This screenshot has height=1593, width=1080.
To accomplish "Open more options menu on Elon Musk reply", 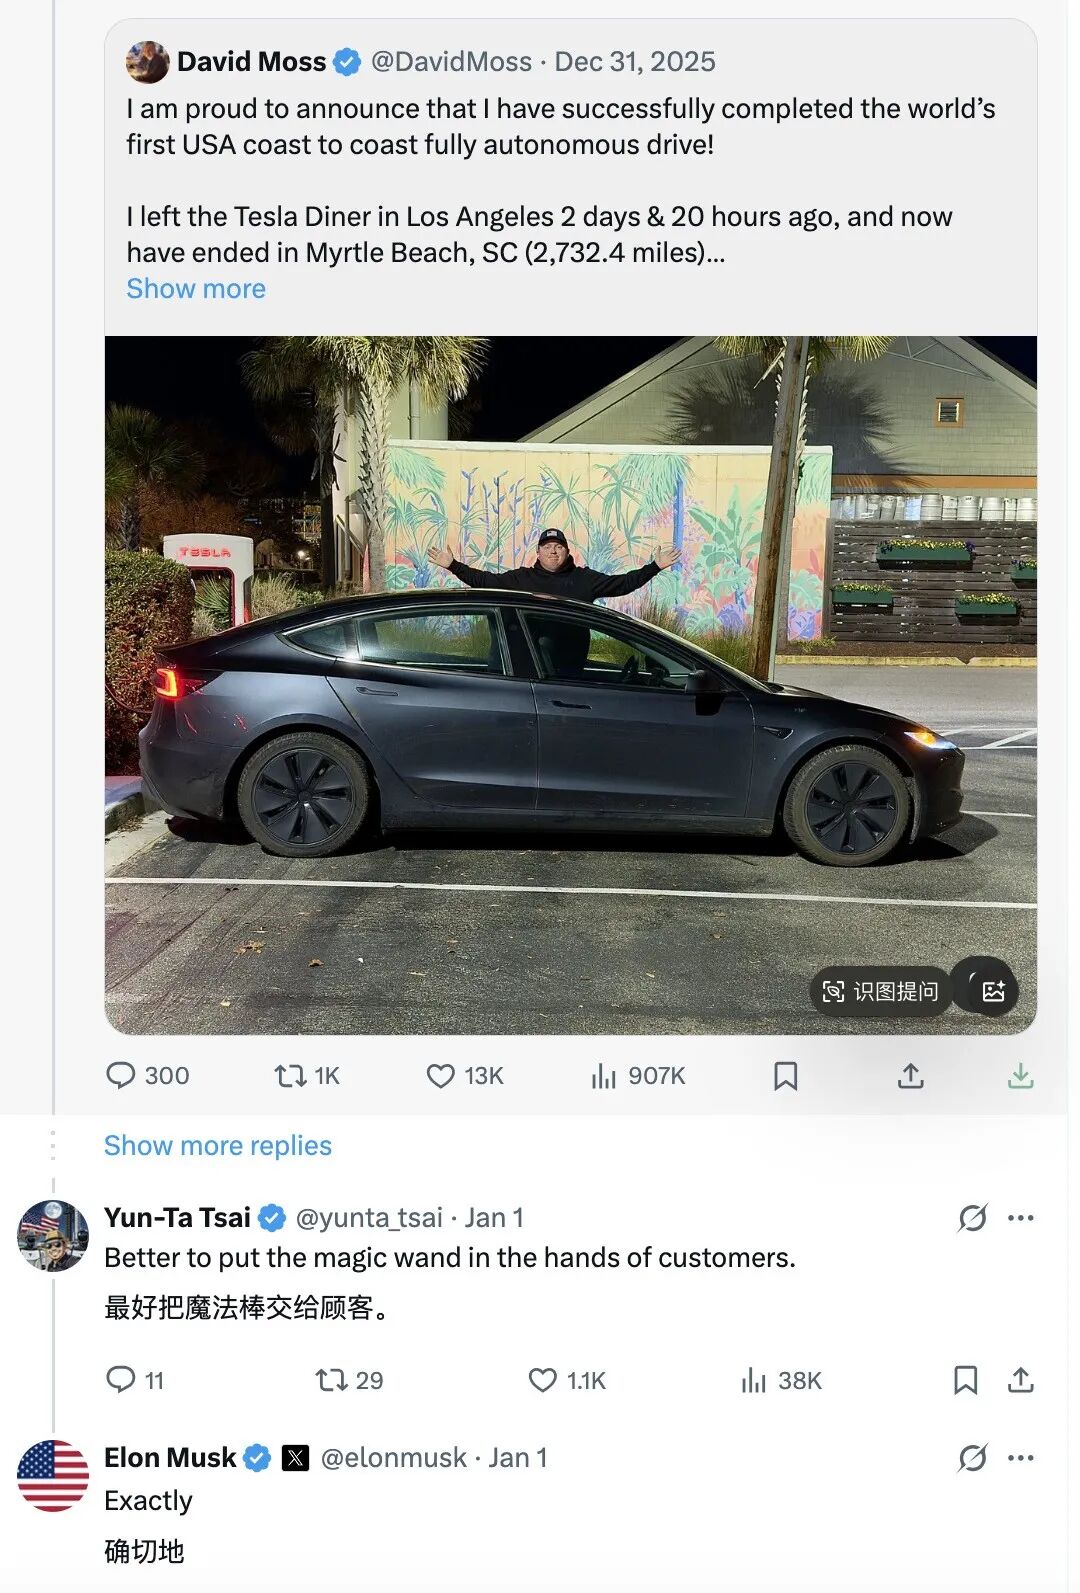I will [x=1021, y=1458].
